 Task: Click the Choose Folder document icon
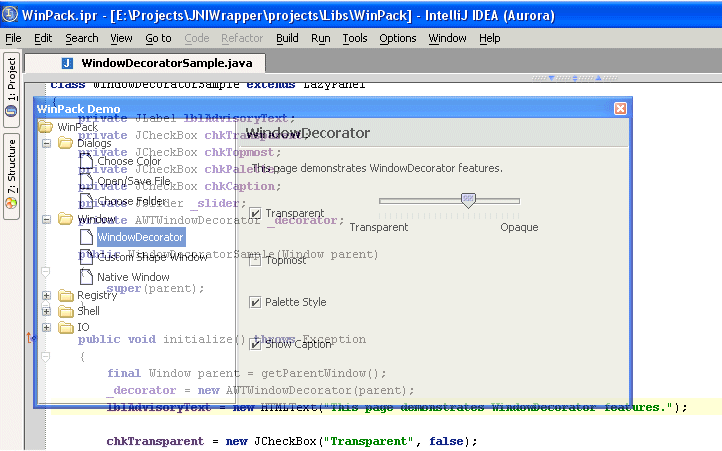(x=86, y=201)
